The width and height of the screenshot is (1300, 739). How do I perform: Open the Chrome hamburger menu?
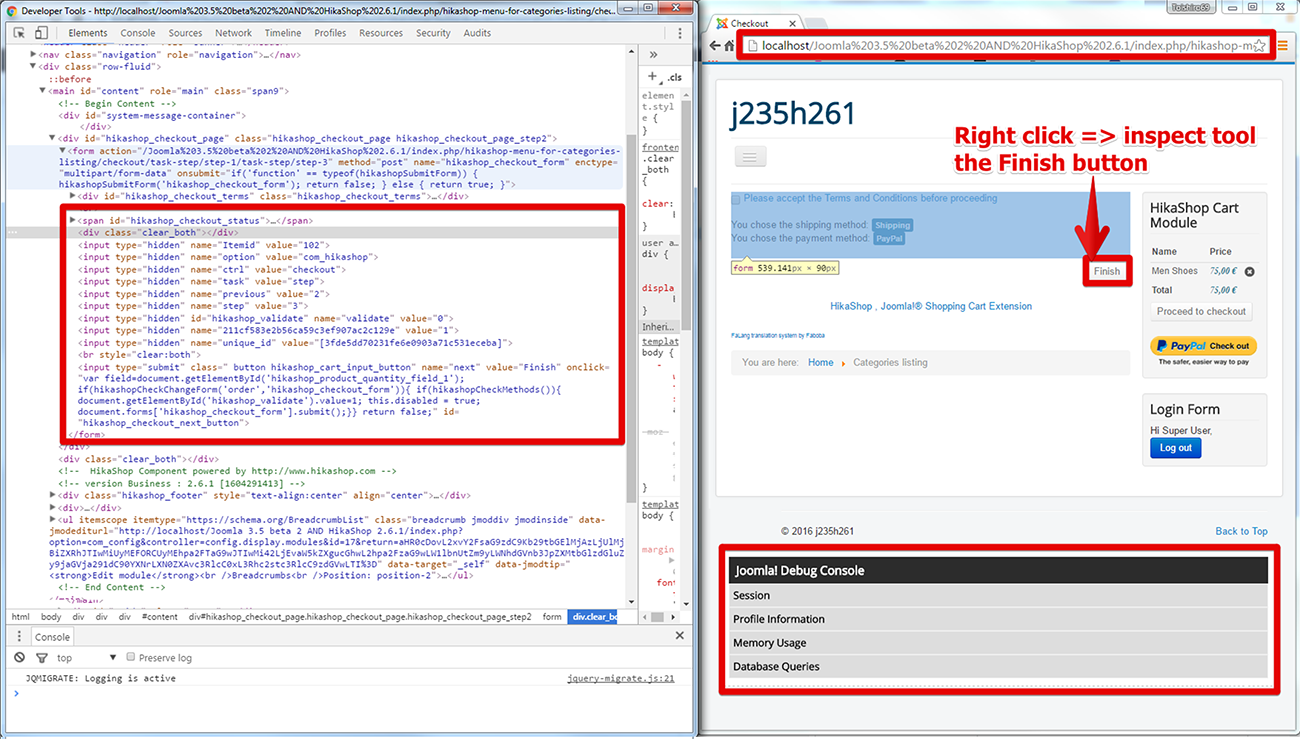click(x=1283, y=46)
